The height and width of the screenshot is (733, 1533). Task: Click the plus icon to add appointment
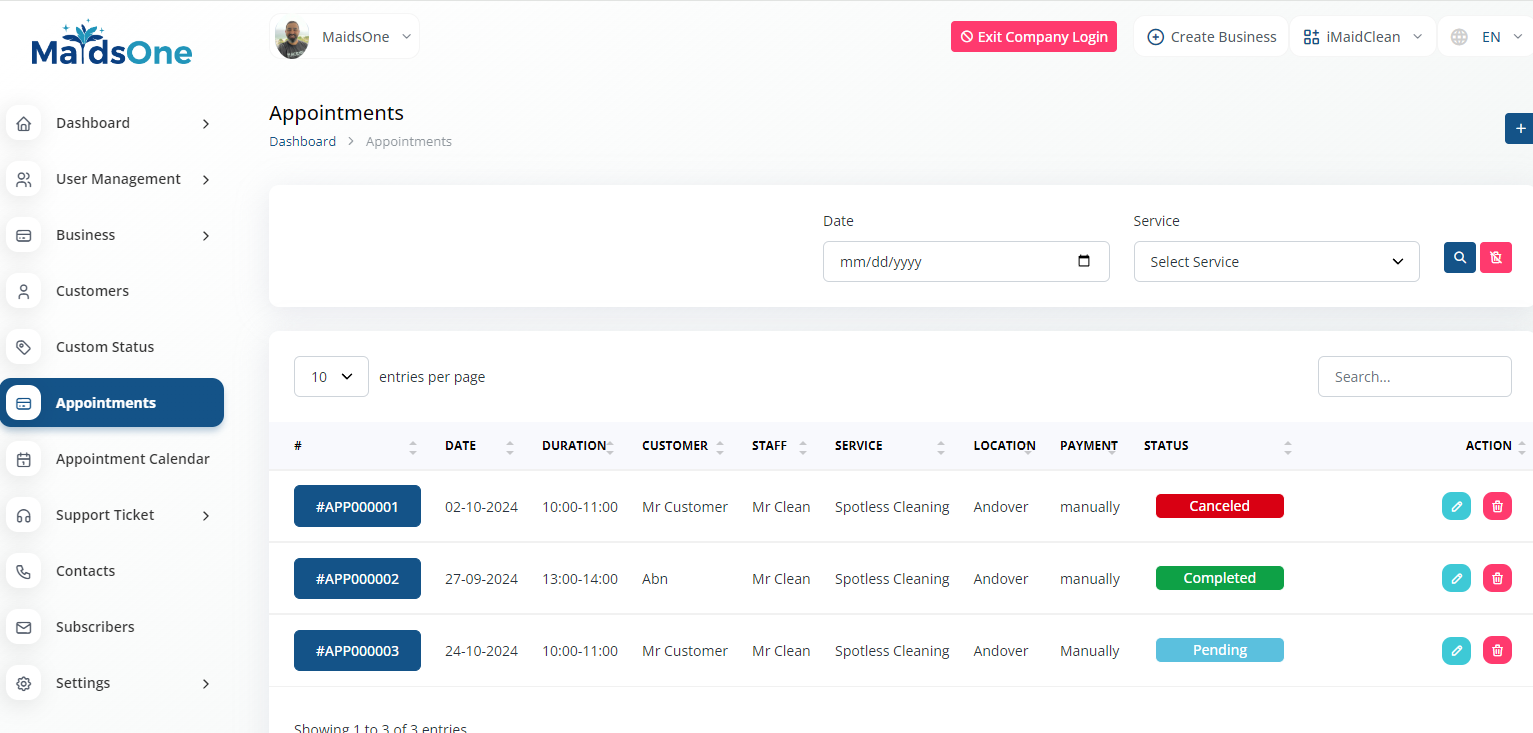click(x=1520, y=128)
